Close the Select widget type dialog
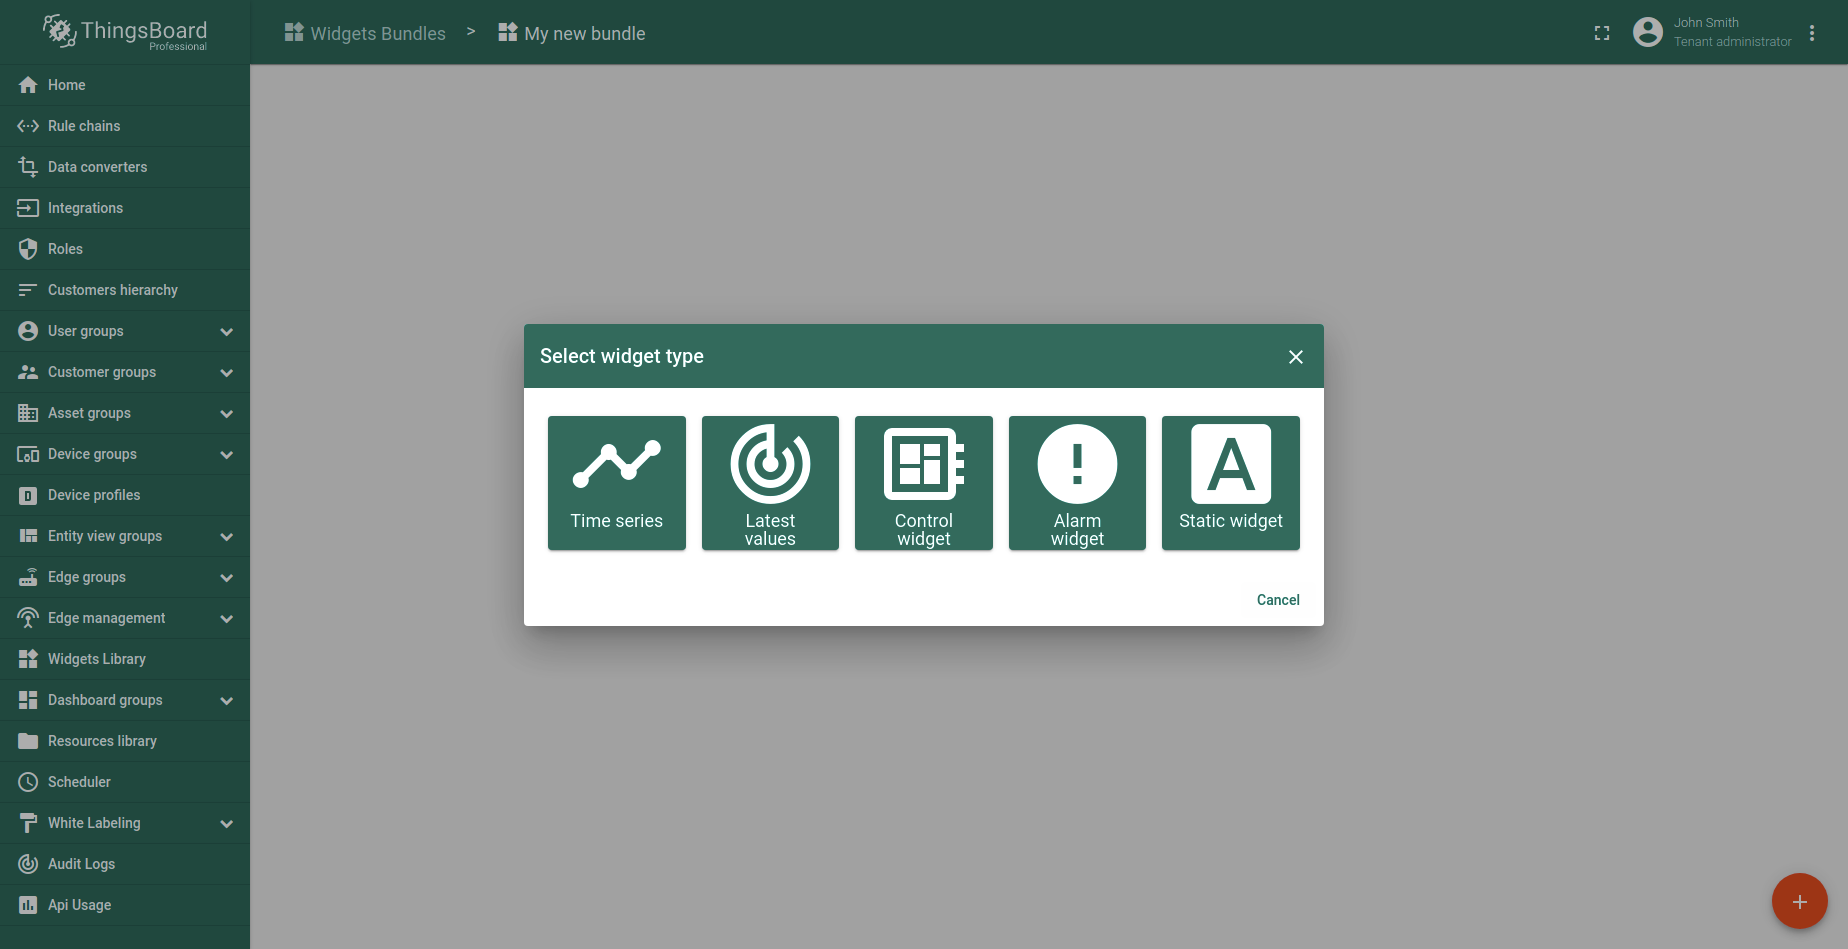Viewport: 1848px width, 949px height. (x=1296, y=357)
